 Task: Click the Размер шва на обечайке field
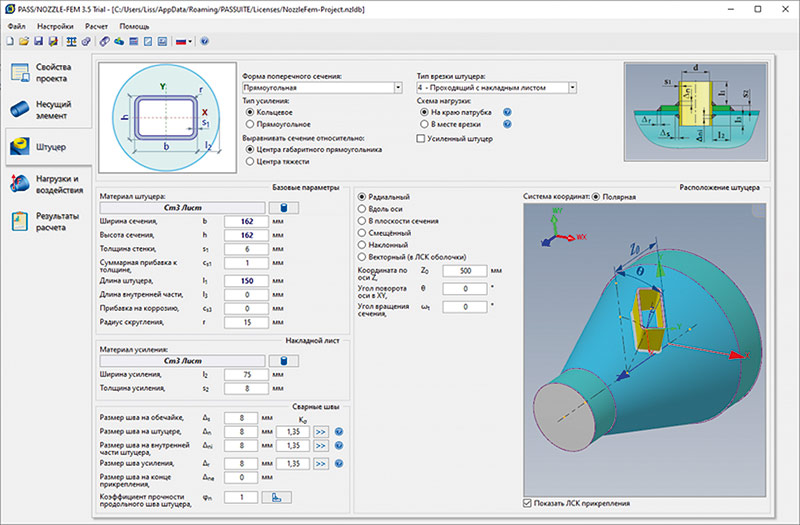coord(241,418)
